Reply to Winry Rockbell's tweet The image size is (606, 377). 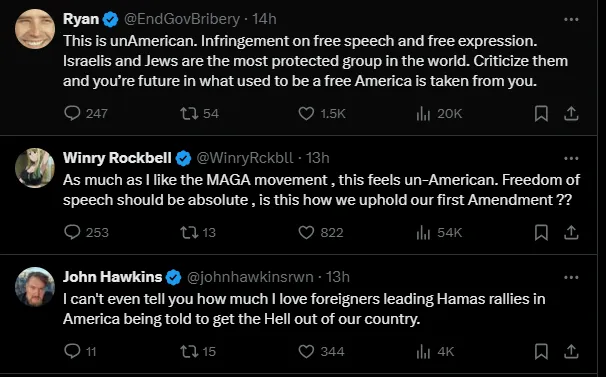coord(86,232)
